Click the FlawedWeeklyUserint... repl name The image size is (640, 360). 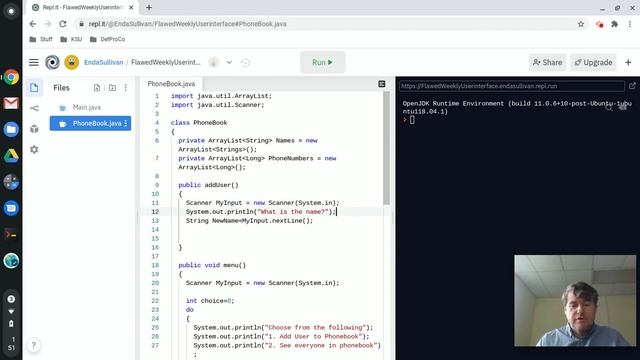click(x=166, y=62)
